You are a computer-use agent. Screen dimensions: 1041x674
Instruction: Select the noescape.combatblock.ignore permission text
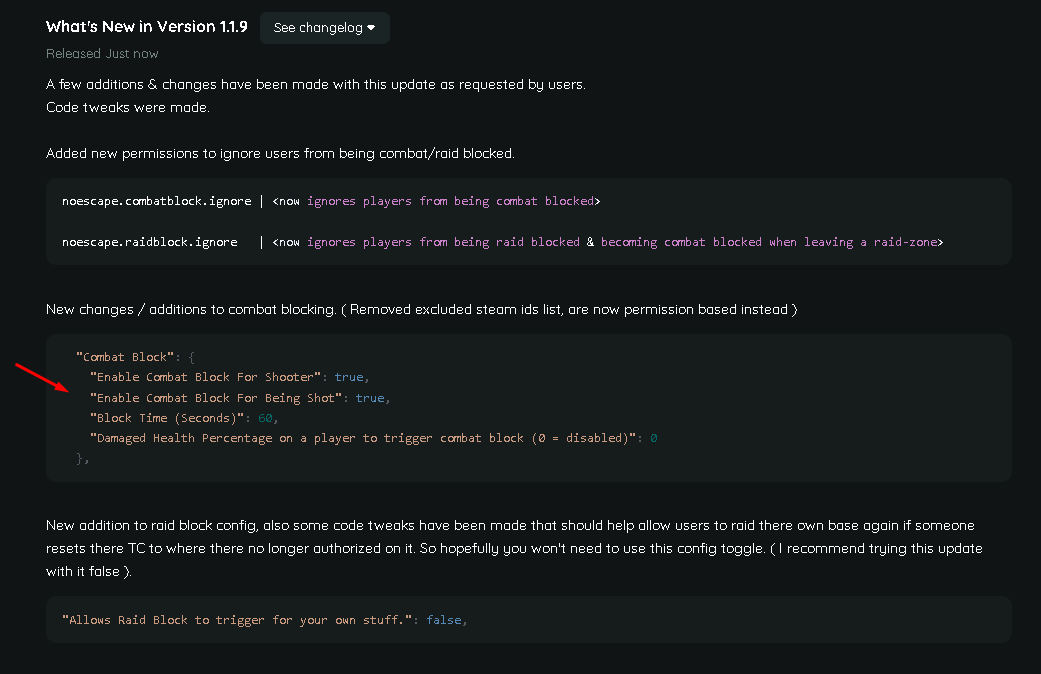click(x=156, y=201)
